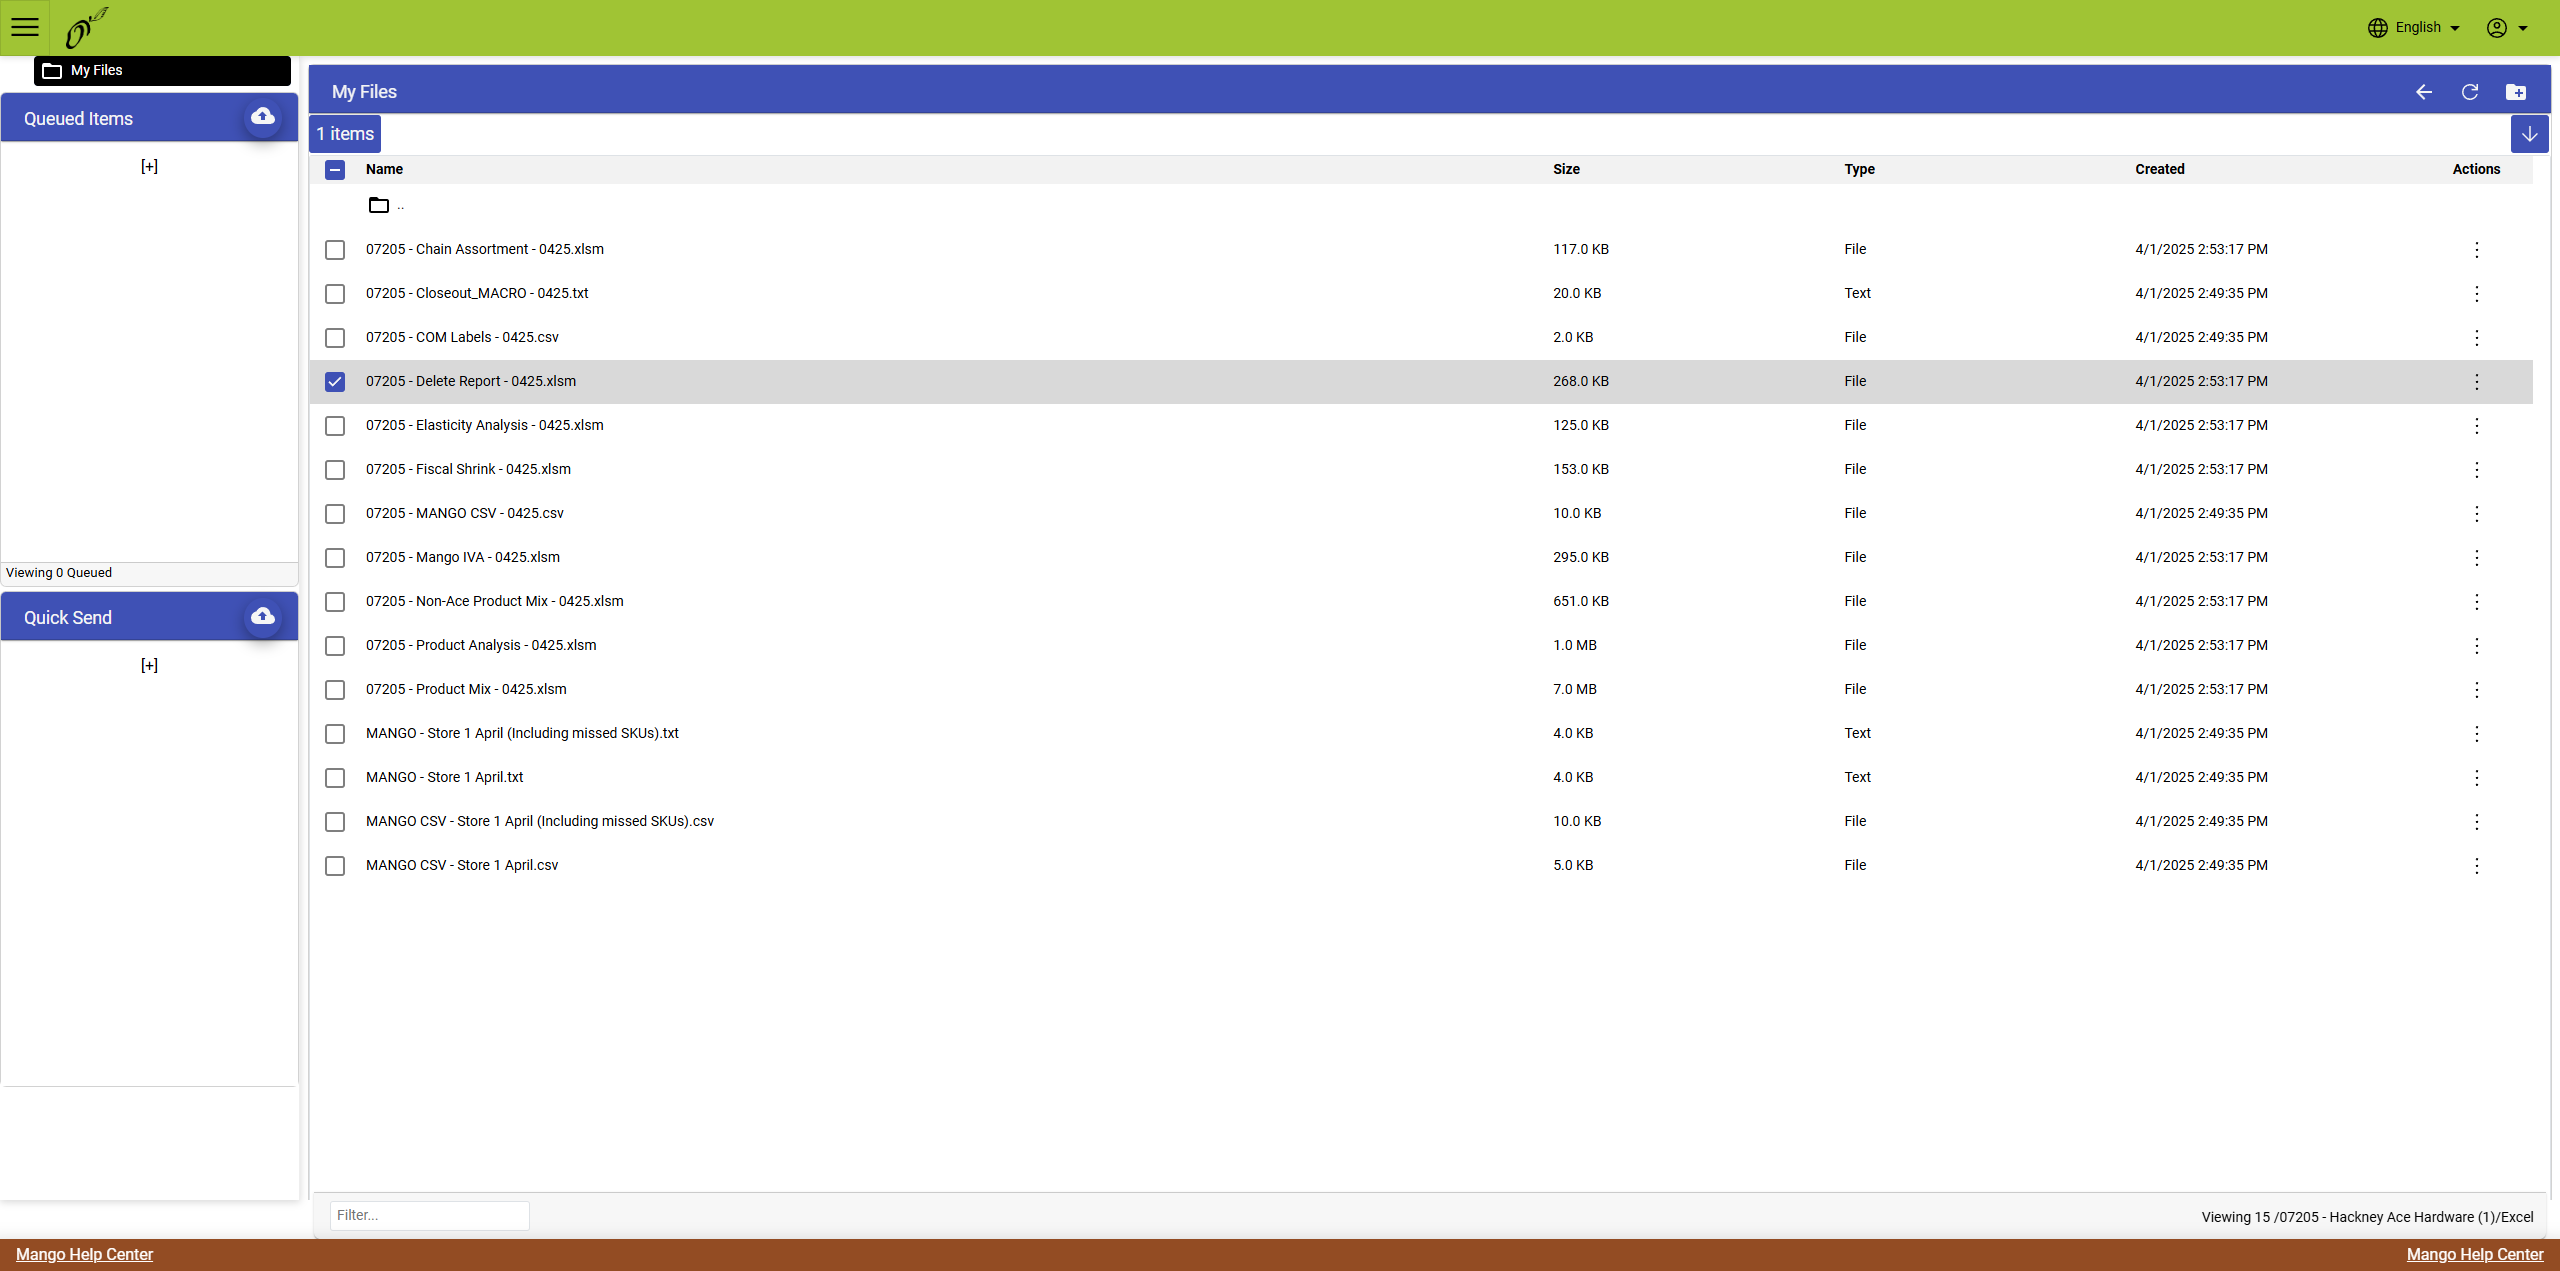
Task: Click the Queued Items cloud upload icon
Action: [x=263, y=117]
